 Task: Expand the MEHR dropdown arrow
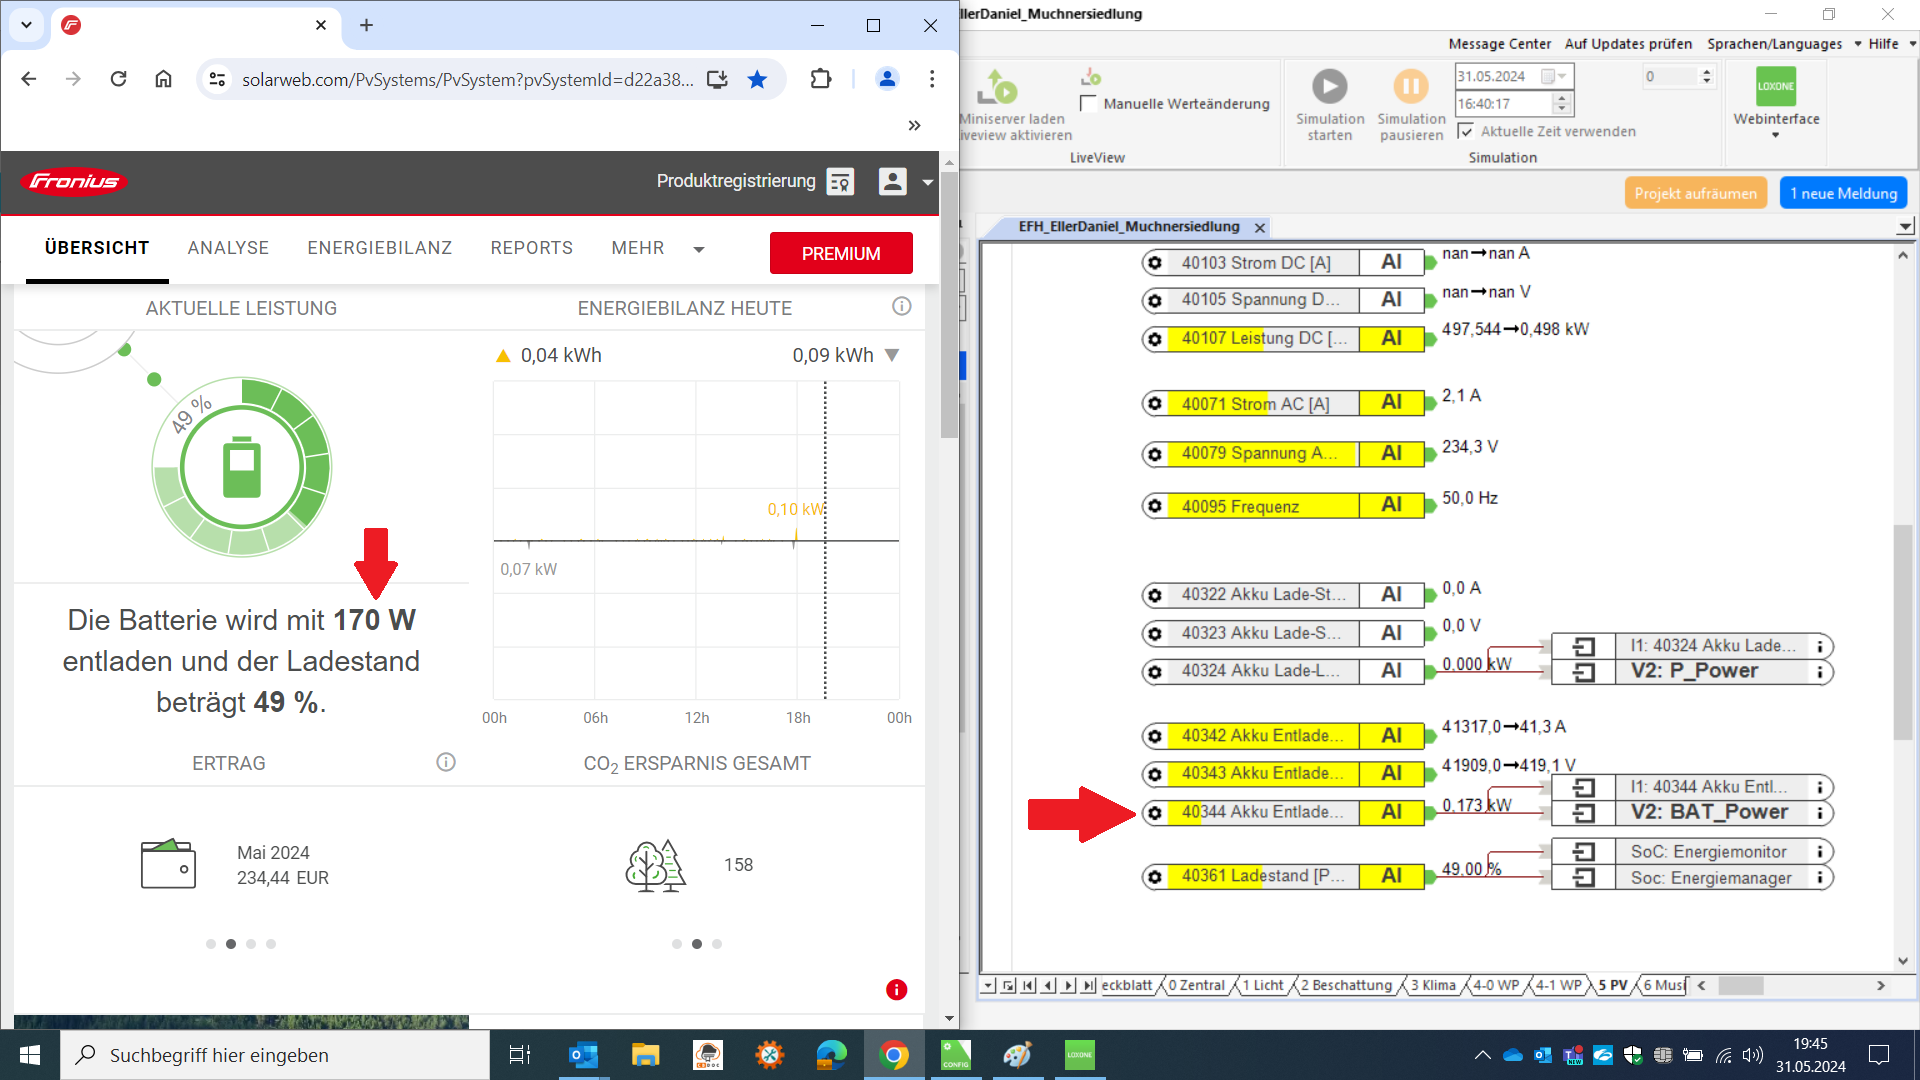click(x=698, y=249)
